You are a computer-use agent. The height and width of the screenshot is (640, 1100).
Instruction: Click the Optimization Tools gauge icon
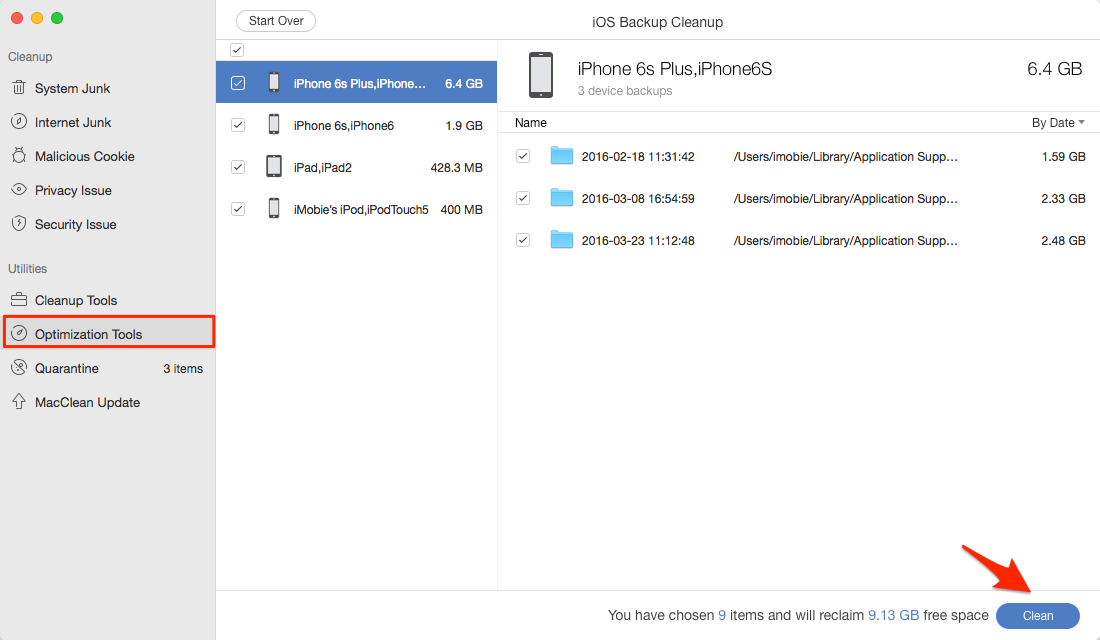(19, 333)
